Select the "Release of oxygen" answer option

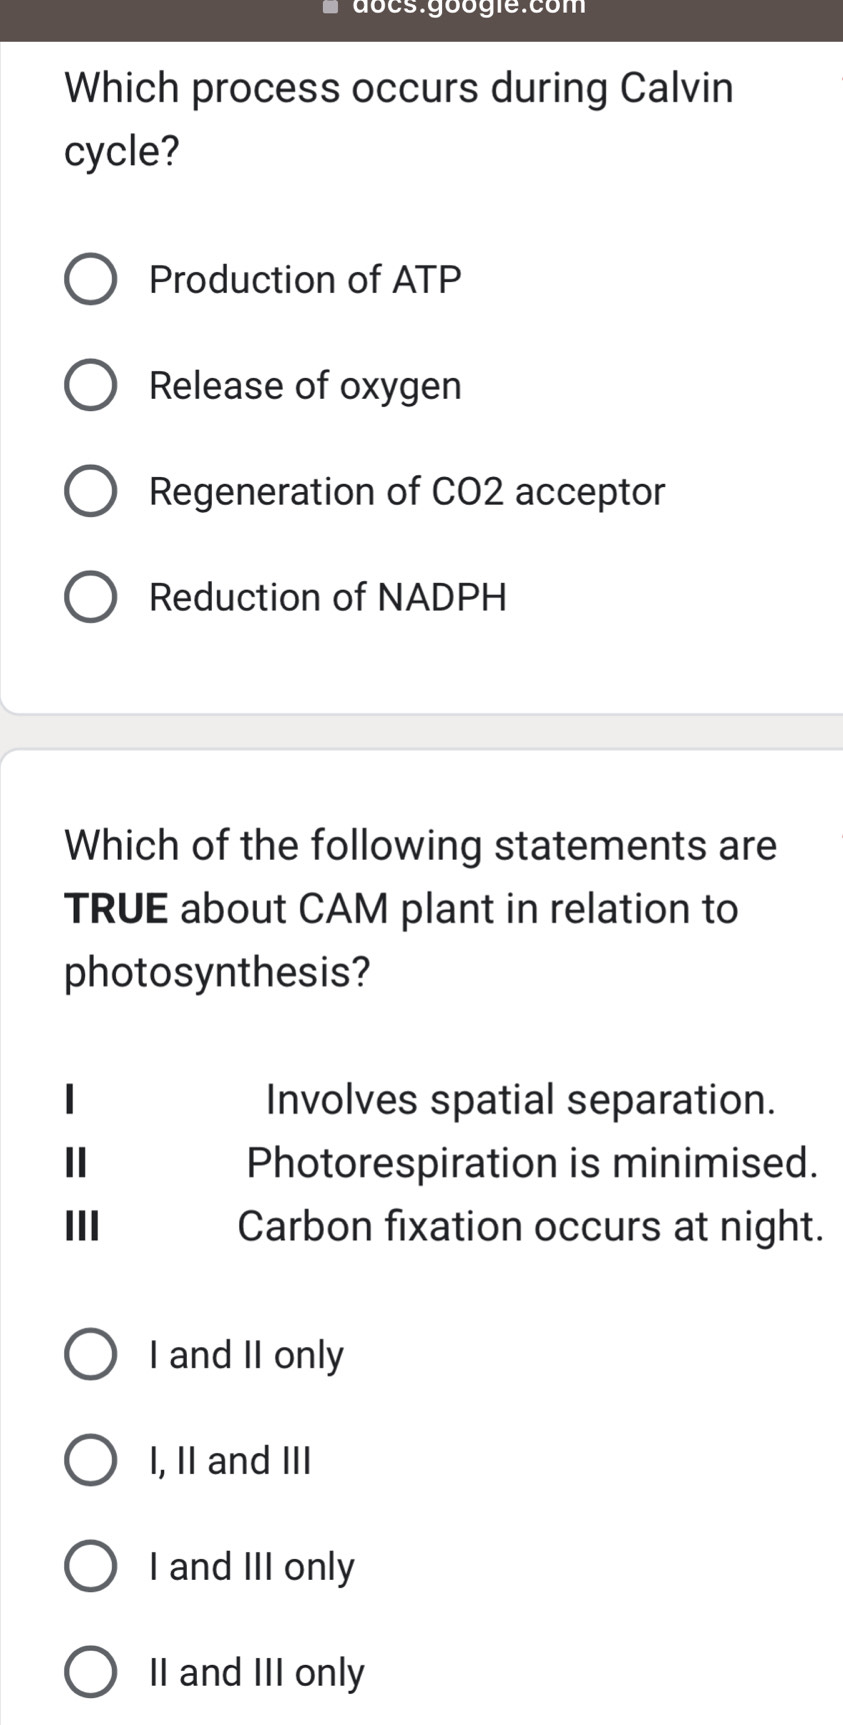pos(91,385)
